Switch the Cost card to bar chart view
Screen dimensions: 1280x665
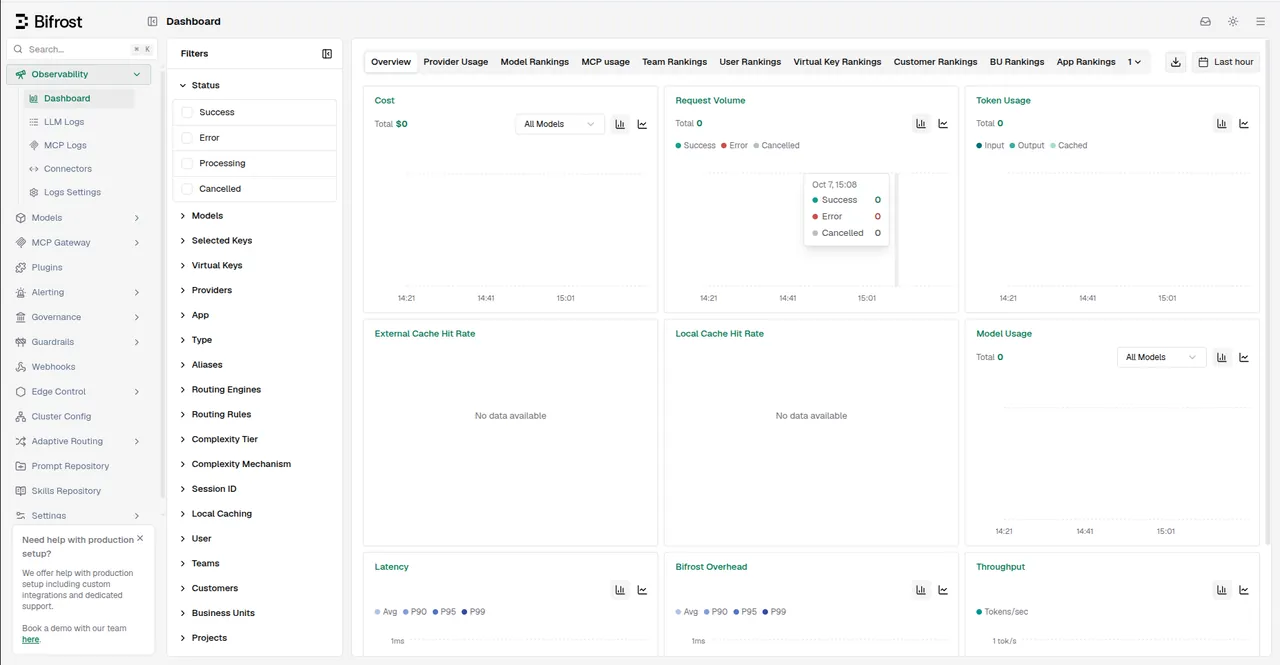(x=620, y=124)
